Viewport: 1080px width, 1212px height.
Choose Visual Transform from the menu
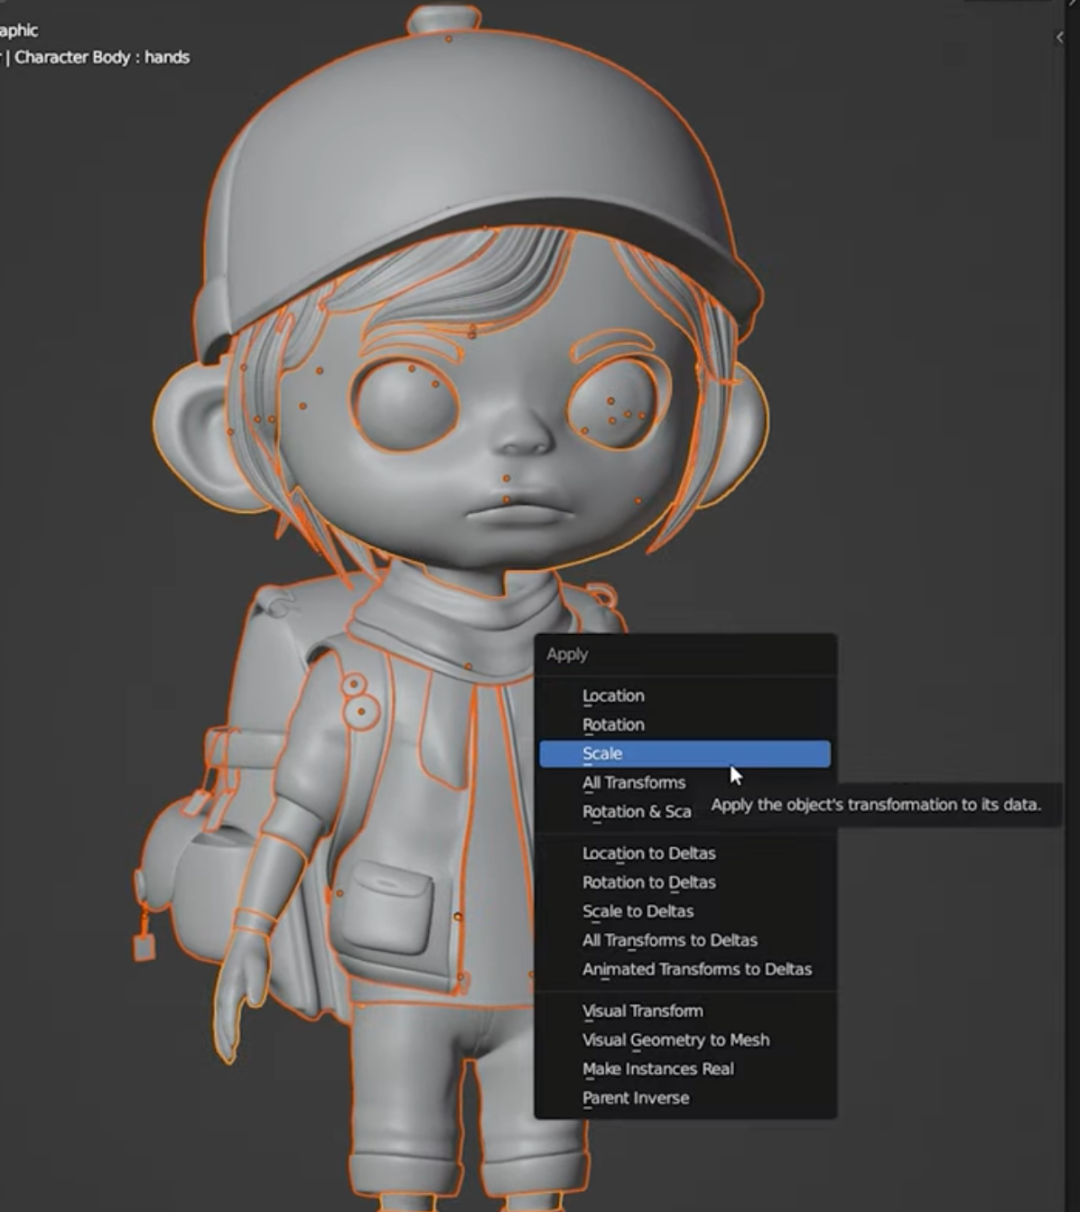coord(640,1011)
